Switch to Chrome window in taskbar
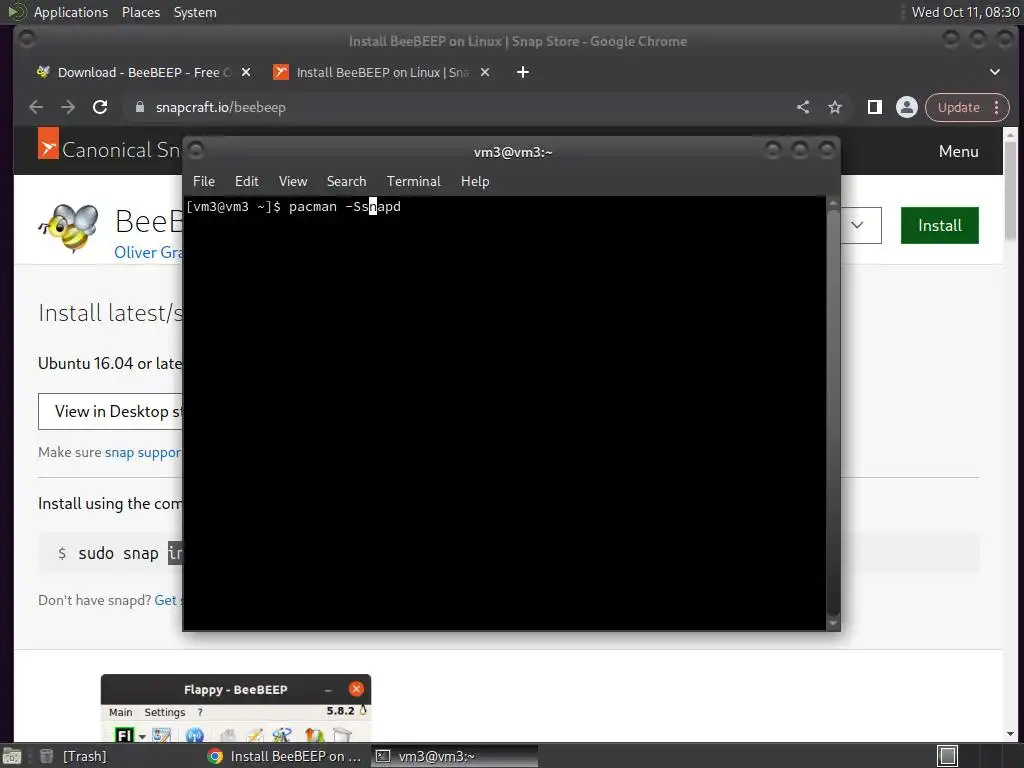This screenshot has width=1024, height=768. coord(284,756)
